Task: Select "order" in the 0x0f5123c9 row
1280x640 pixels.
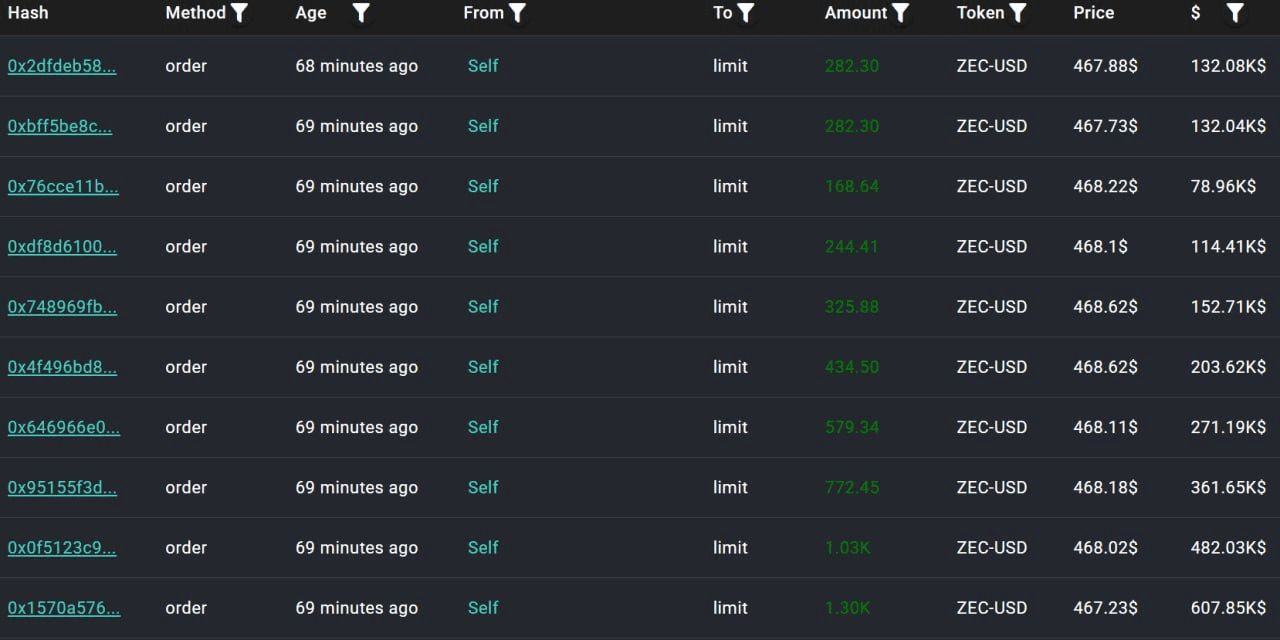Action: (186, 547)
